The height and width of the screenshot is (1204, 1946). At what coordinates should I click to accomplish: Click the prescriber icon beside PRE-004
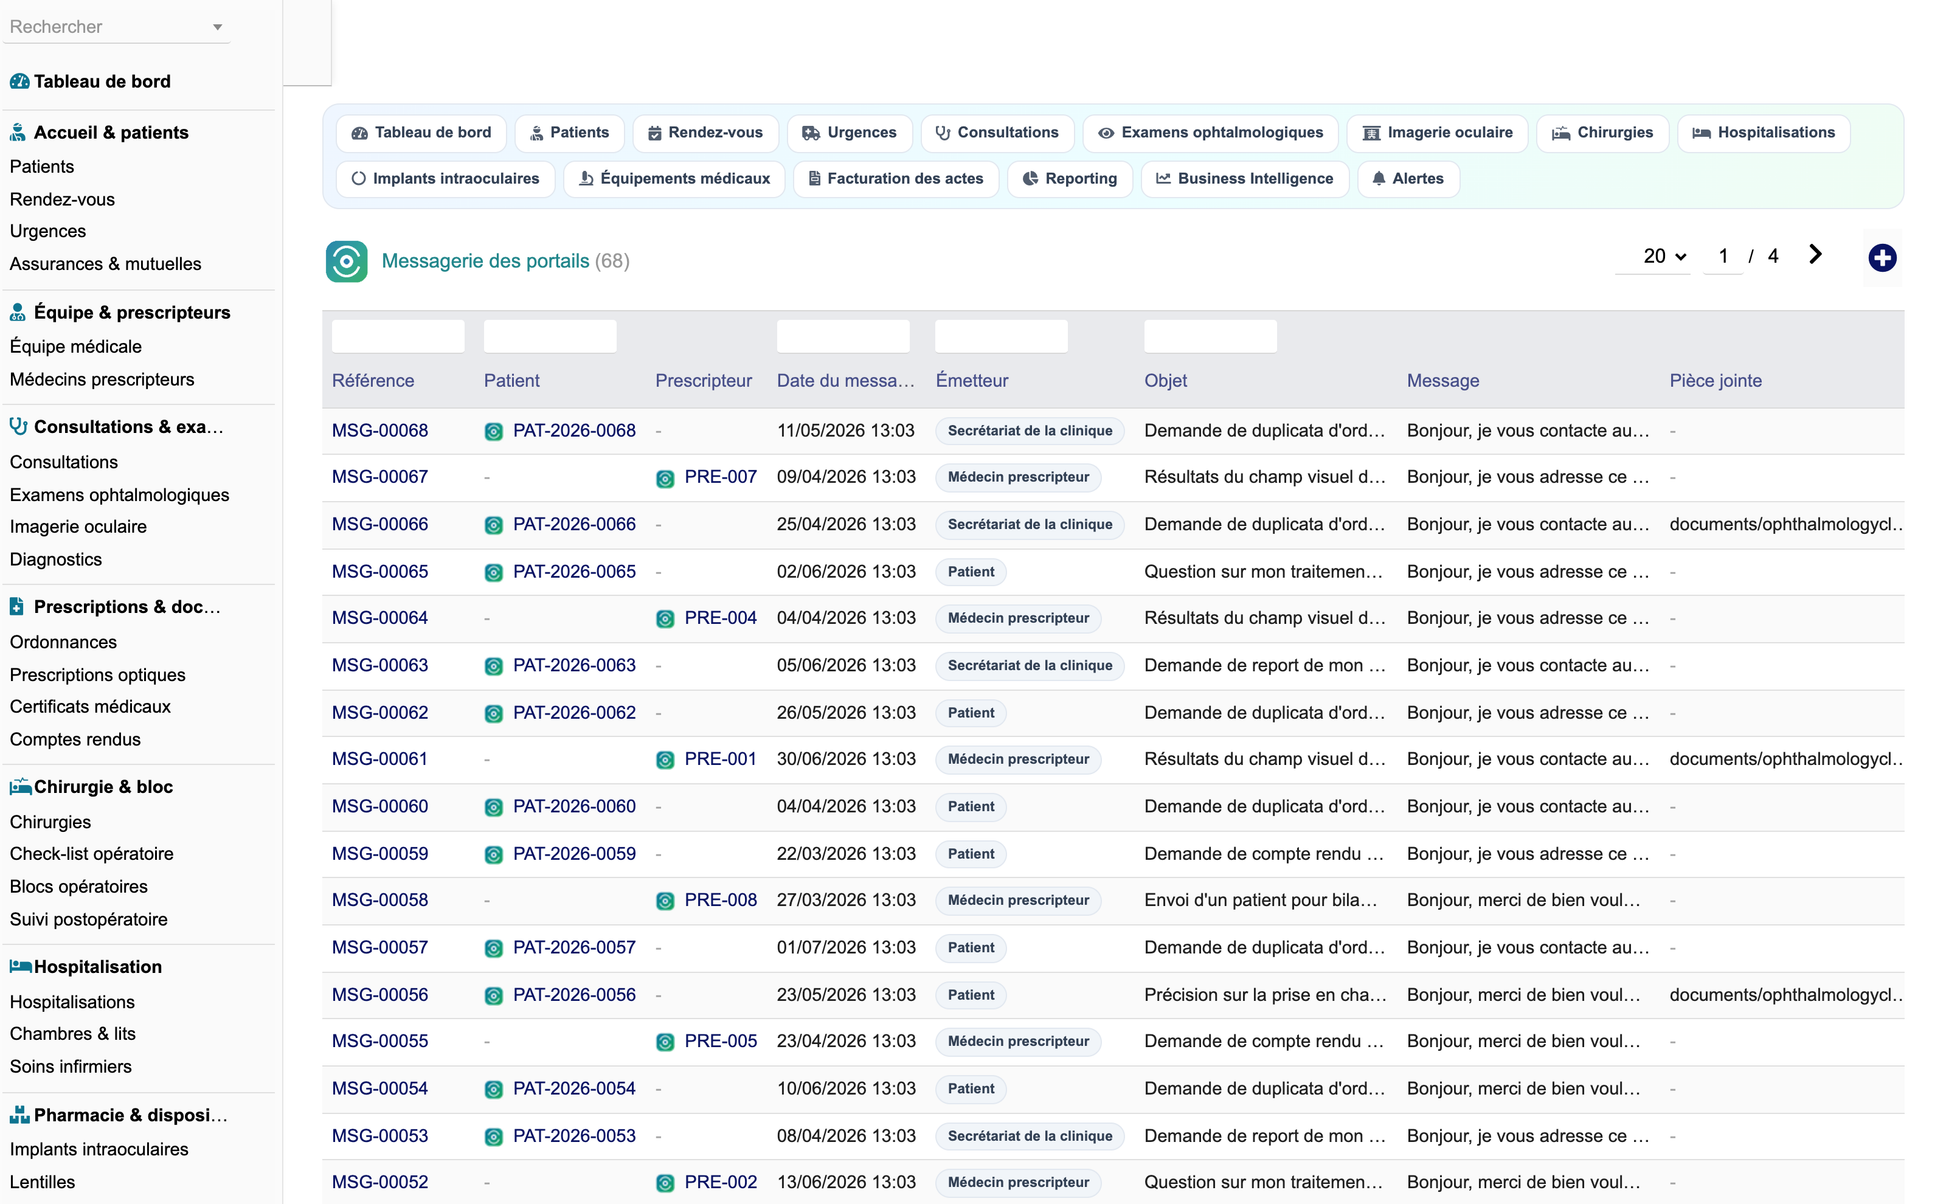(x=665, y=620)
